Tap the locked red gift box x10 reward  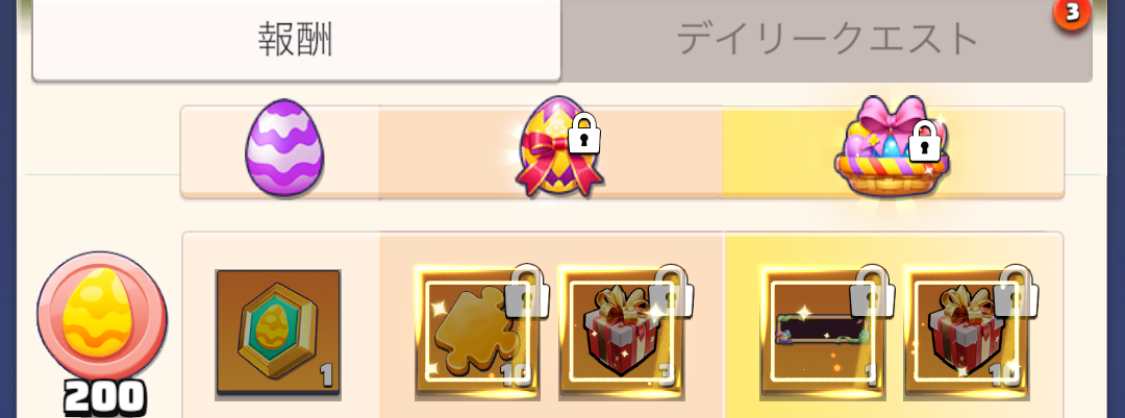pos(966,334)
